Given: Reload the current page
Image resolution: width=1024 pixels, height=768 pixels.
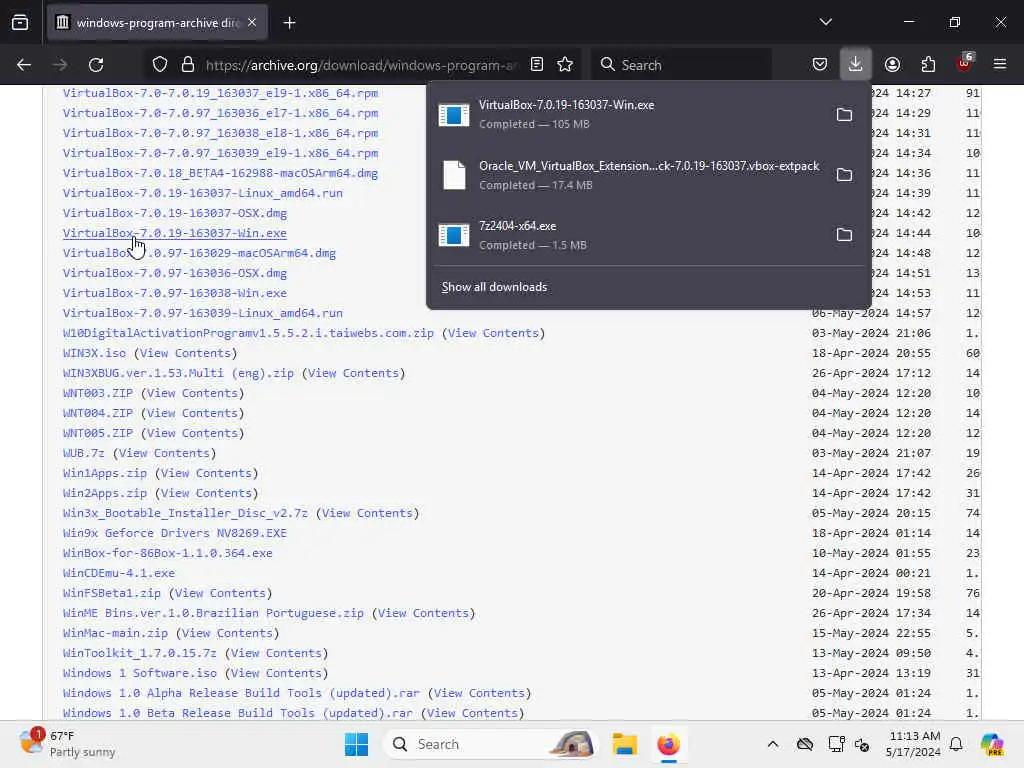Looking at the screenshot, I should tap(96, 65).
